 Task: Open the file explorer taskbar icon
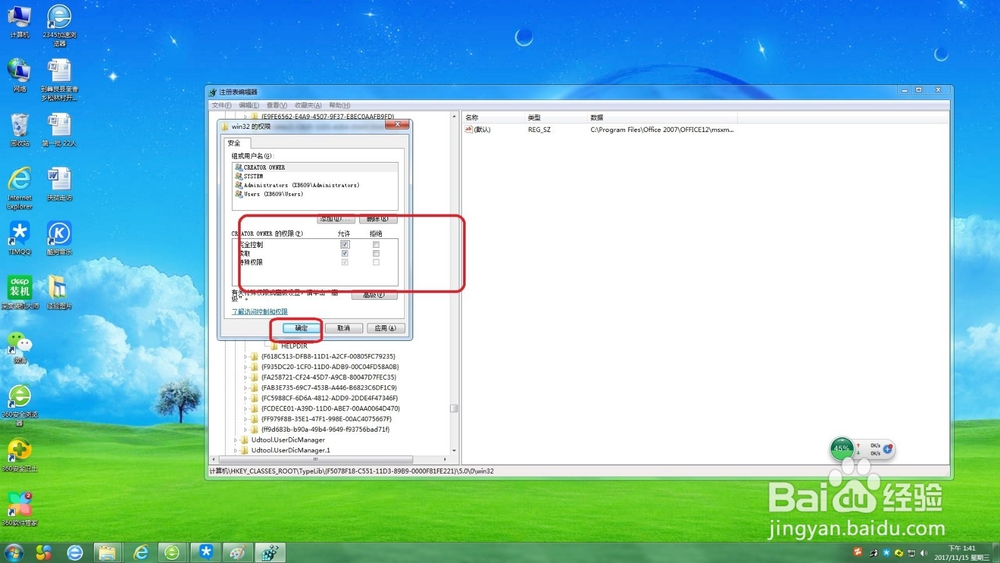(107, 552)
